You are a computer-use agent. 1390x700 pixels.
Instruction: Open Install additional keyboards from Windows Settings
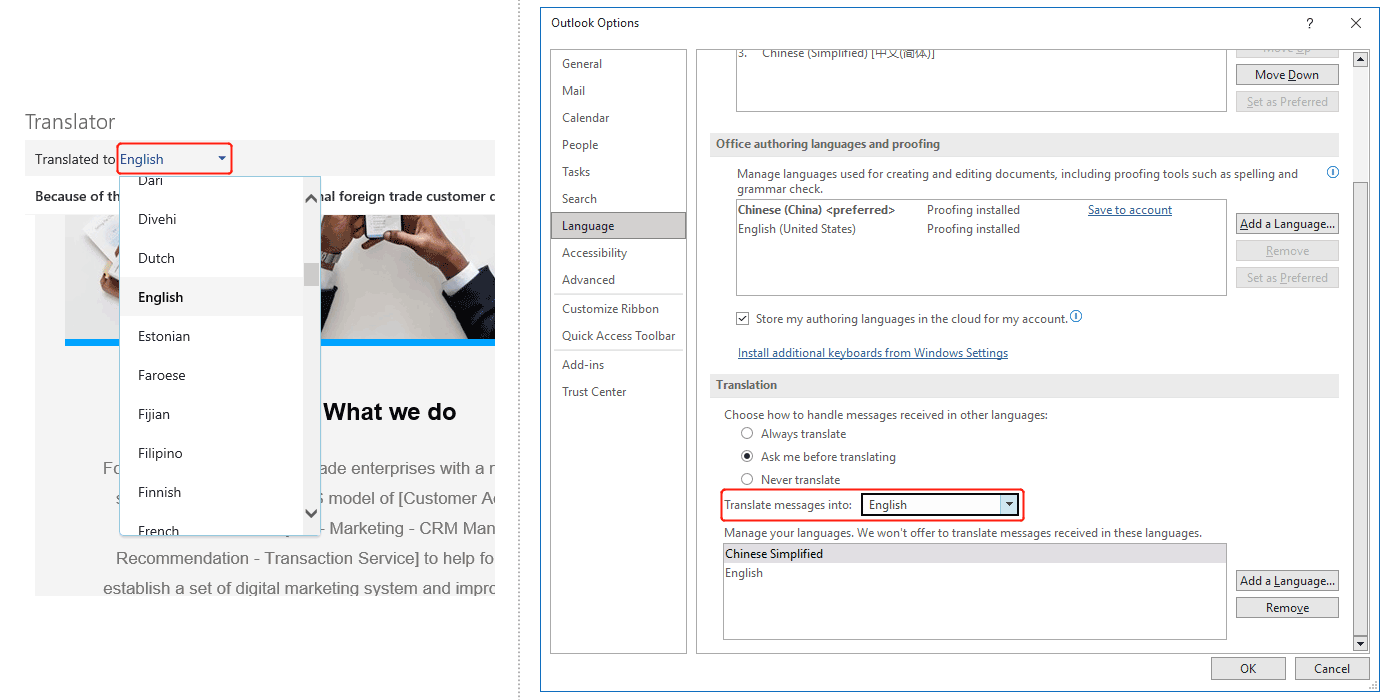click(x=872, y=352)
